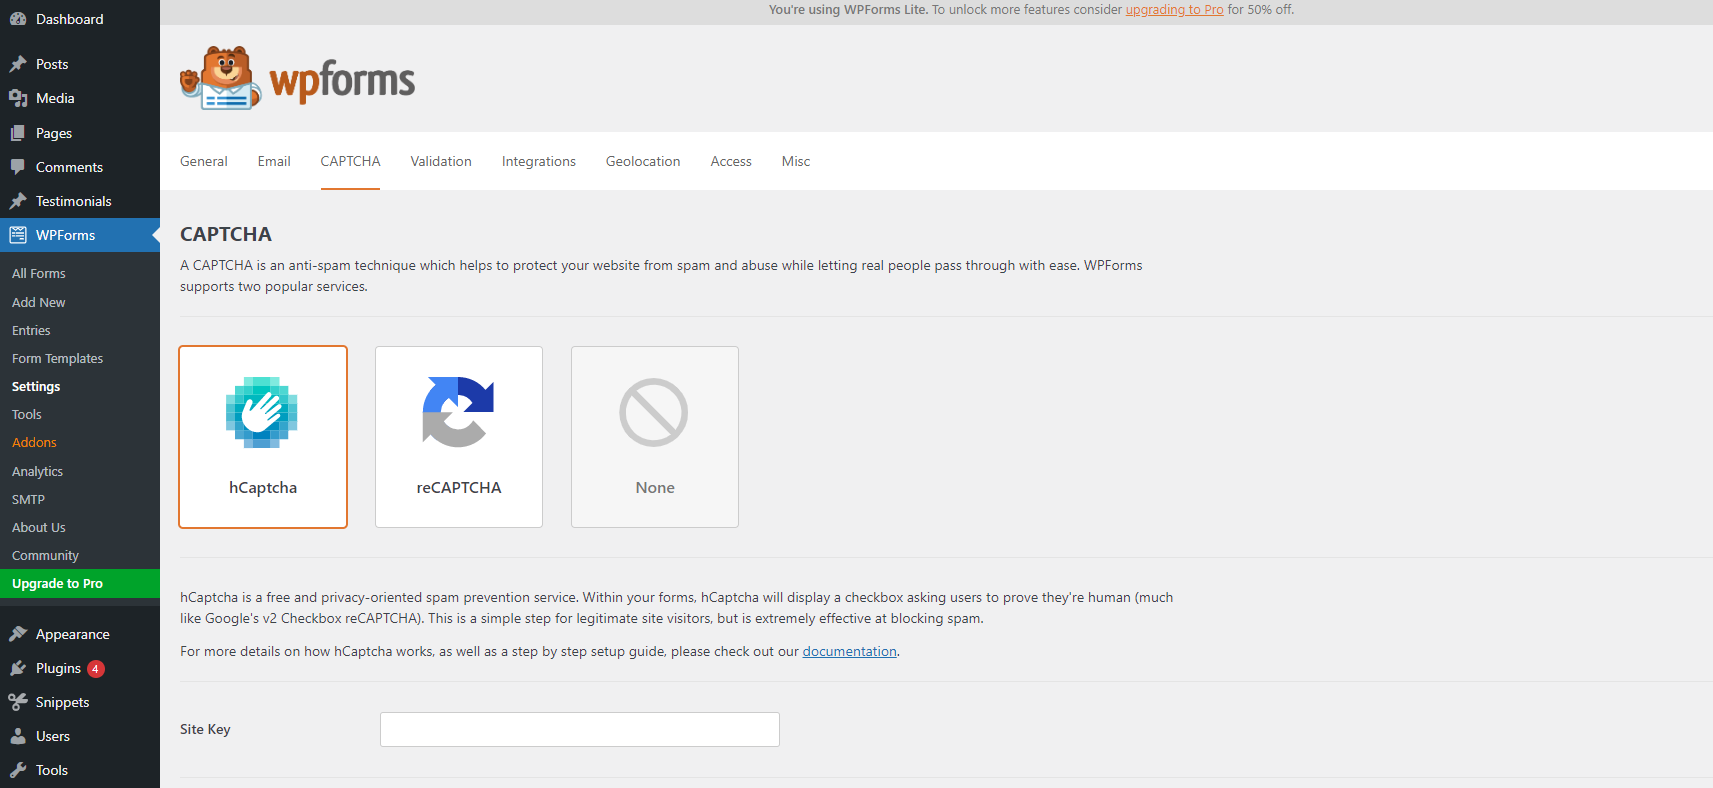1713x788 pixels.
Task: Open the Geolocation tab
Action: click(x=643, y=161)
